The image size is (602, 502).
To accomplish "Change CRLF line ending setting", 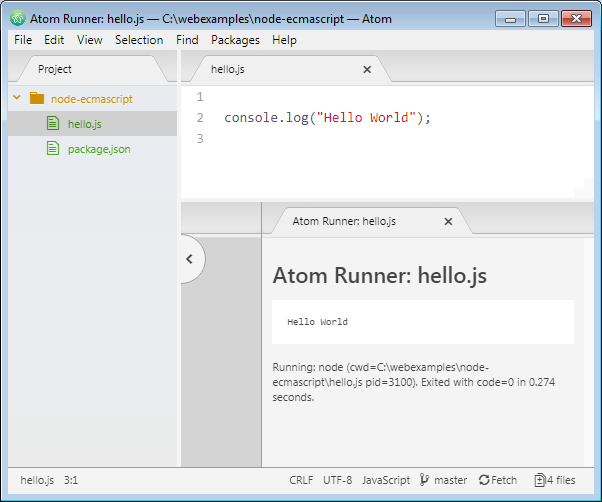I will coord(301,480).
